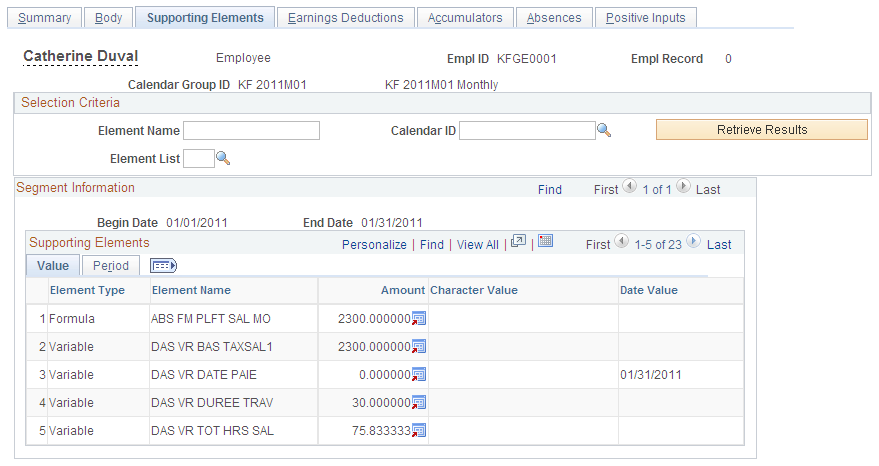Click the Zoom grid popup icon

[519, 241]
